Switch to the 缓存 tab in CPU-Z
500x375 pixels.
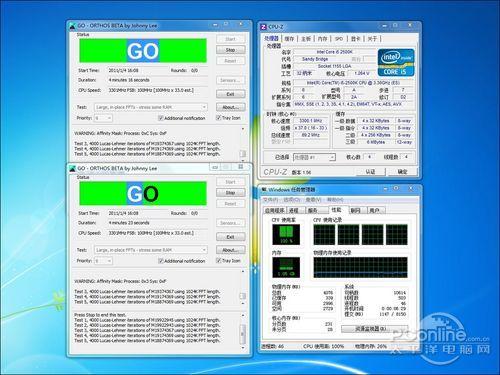(289, 39)
